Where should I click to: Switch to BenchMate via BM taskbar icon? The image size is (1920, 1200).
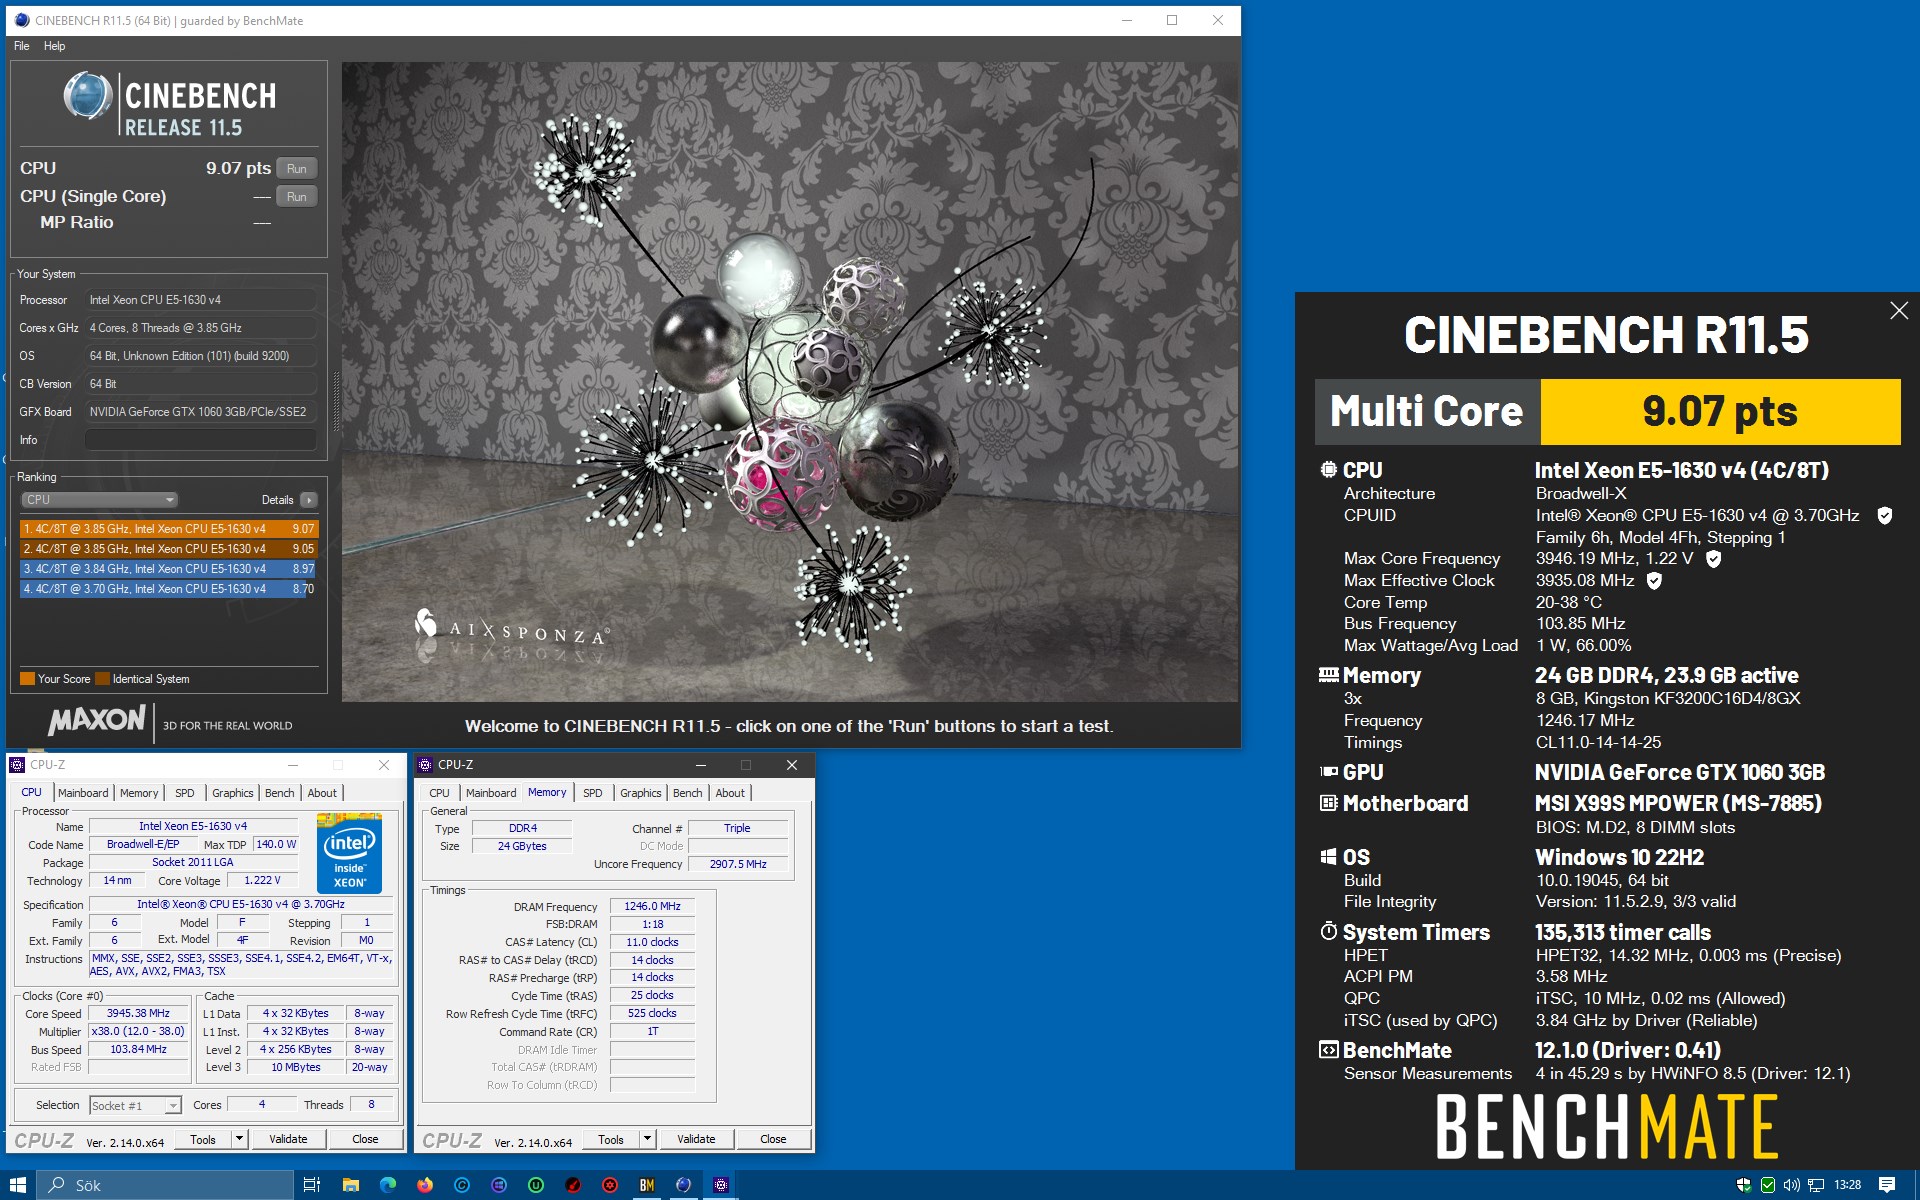pos(647,1185)
